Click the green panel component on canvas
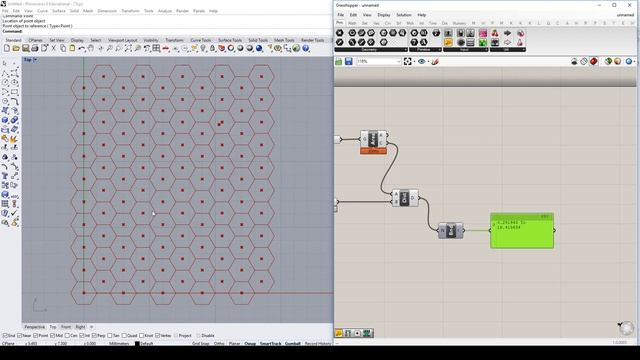This screenshot has height=360, width=640. tap(522, 231)
